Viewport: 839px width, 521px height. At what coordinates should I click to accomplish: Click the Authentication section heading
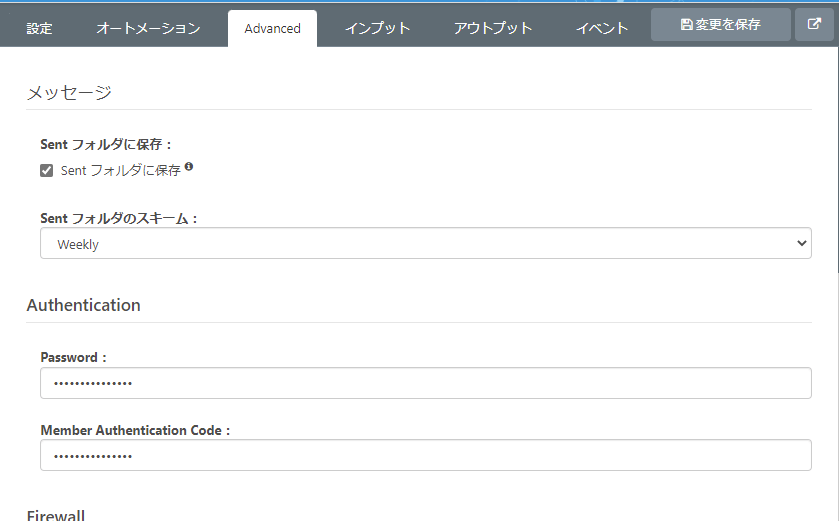pyautogui.click(x=83, y=305)
